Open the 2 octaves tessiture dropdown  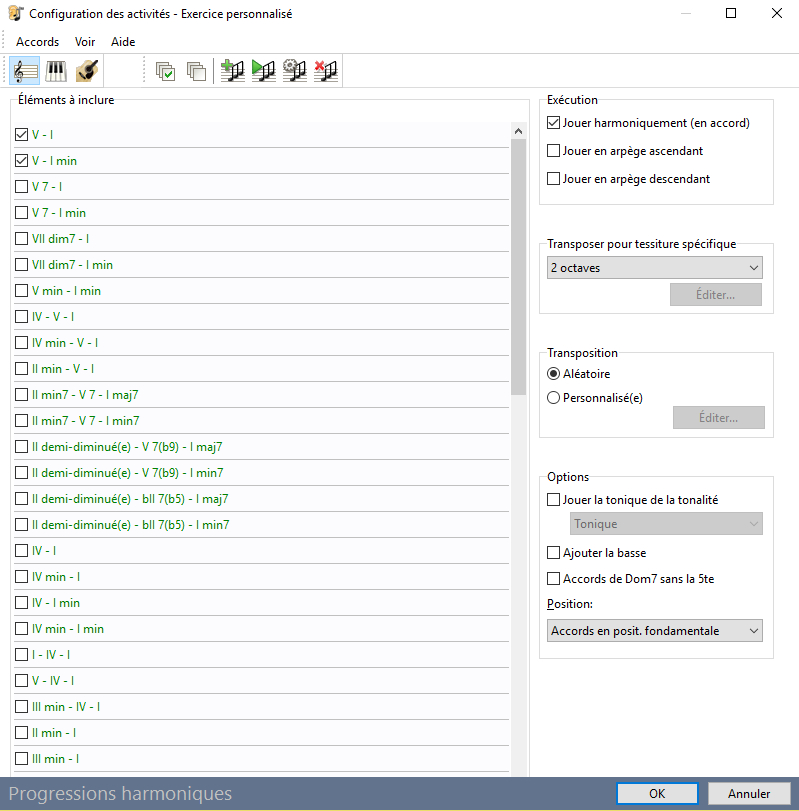[655, 268]
